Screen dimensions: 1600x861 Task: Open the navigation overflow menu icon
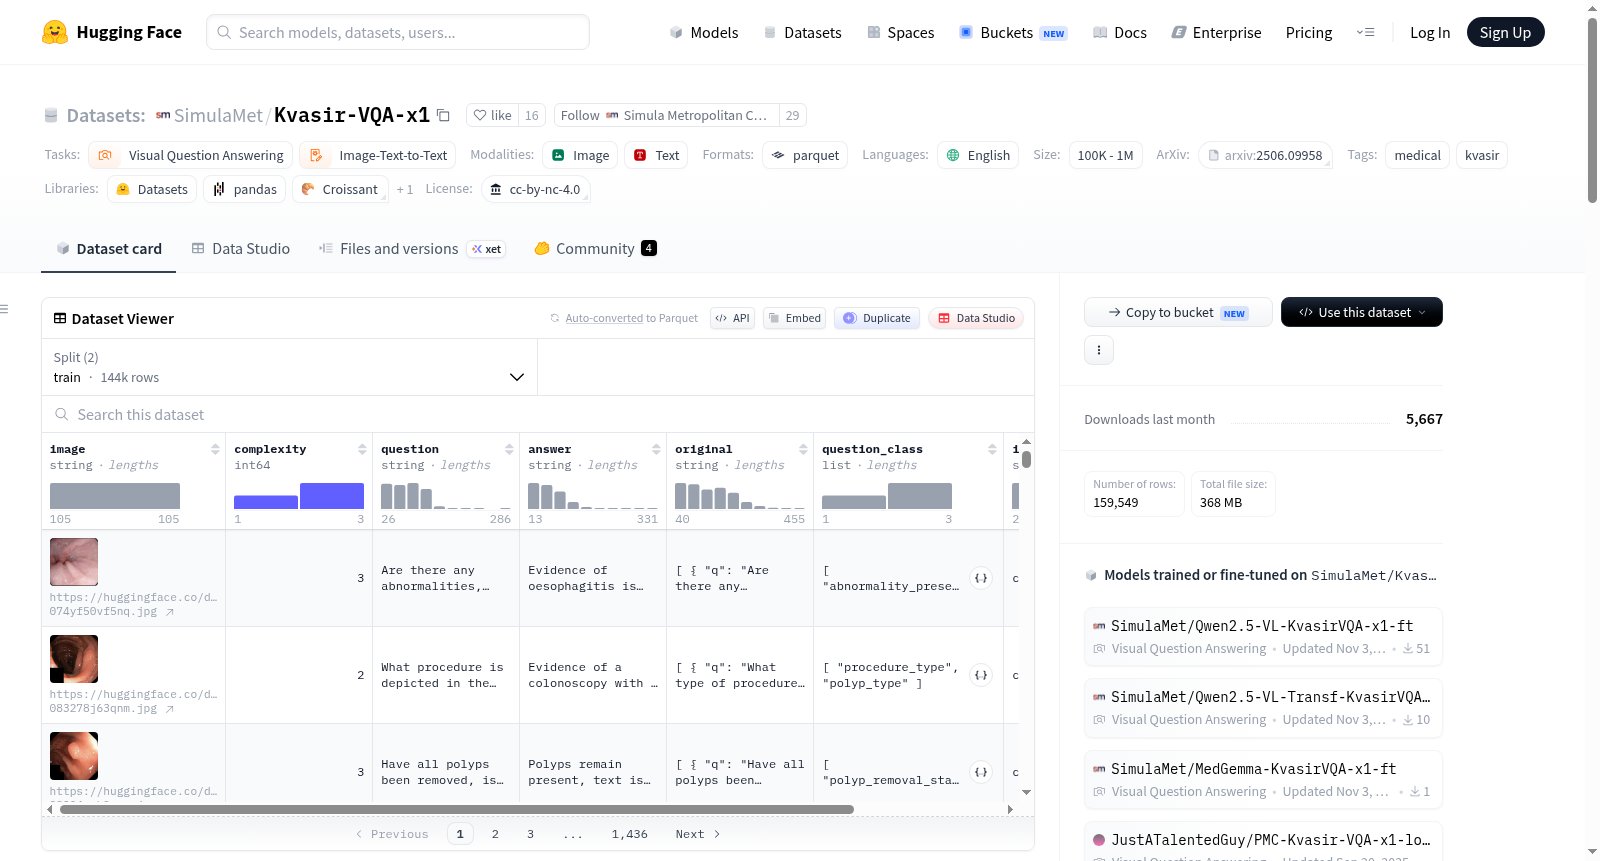tap(1365, 32)
